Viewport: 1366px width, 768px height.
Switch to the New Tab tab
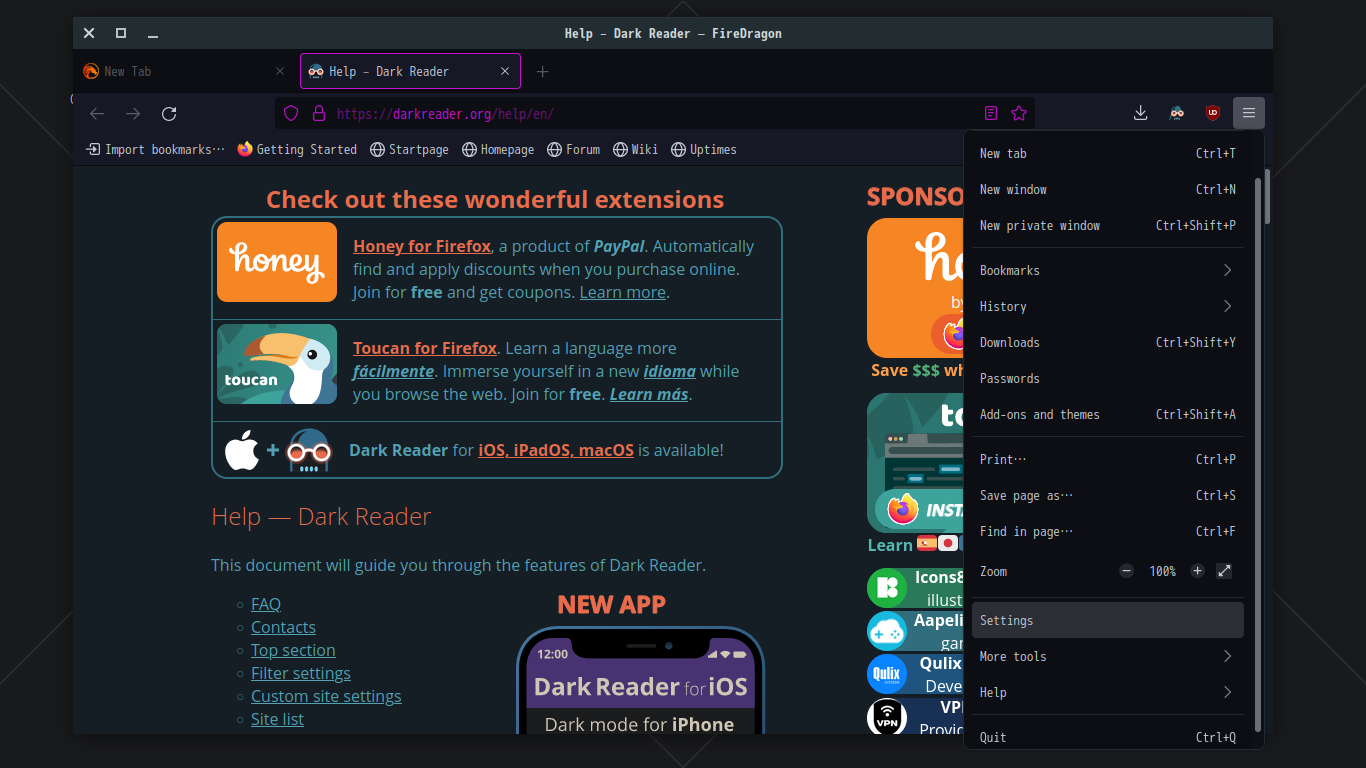(186, 71)
